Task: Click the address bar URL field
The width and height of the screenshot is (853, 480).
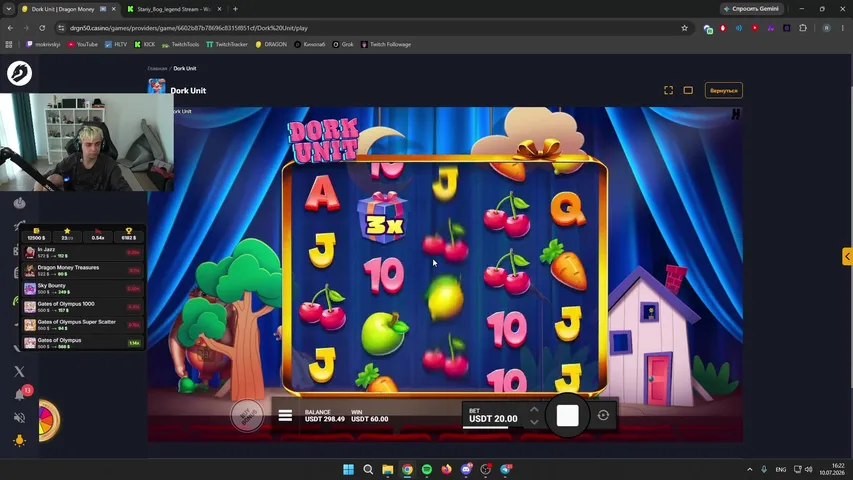Action: point(370,28)
